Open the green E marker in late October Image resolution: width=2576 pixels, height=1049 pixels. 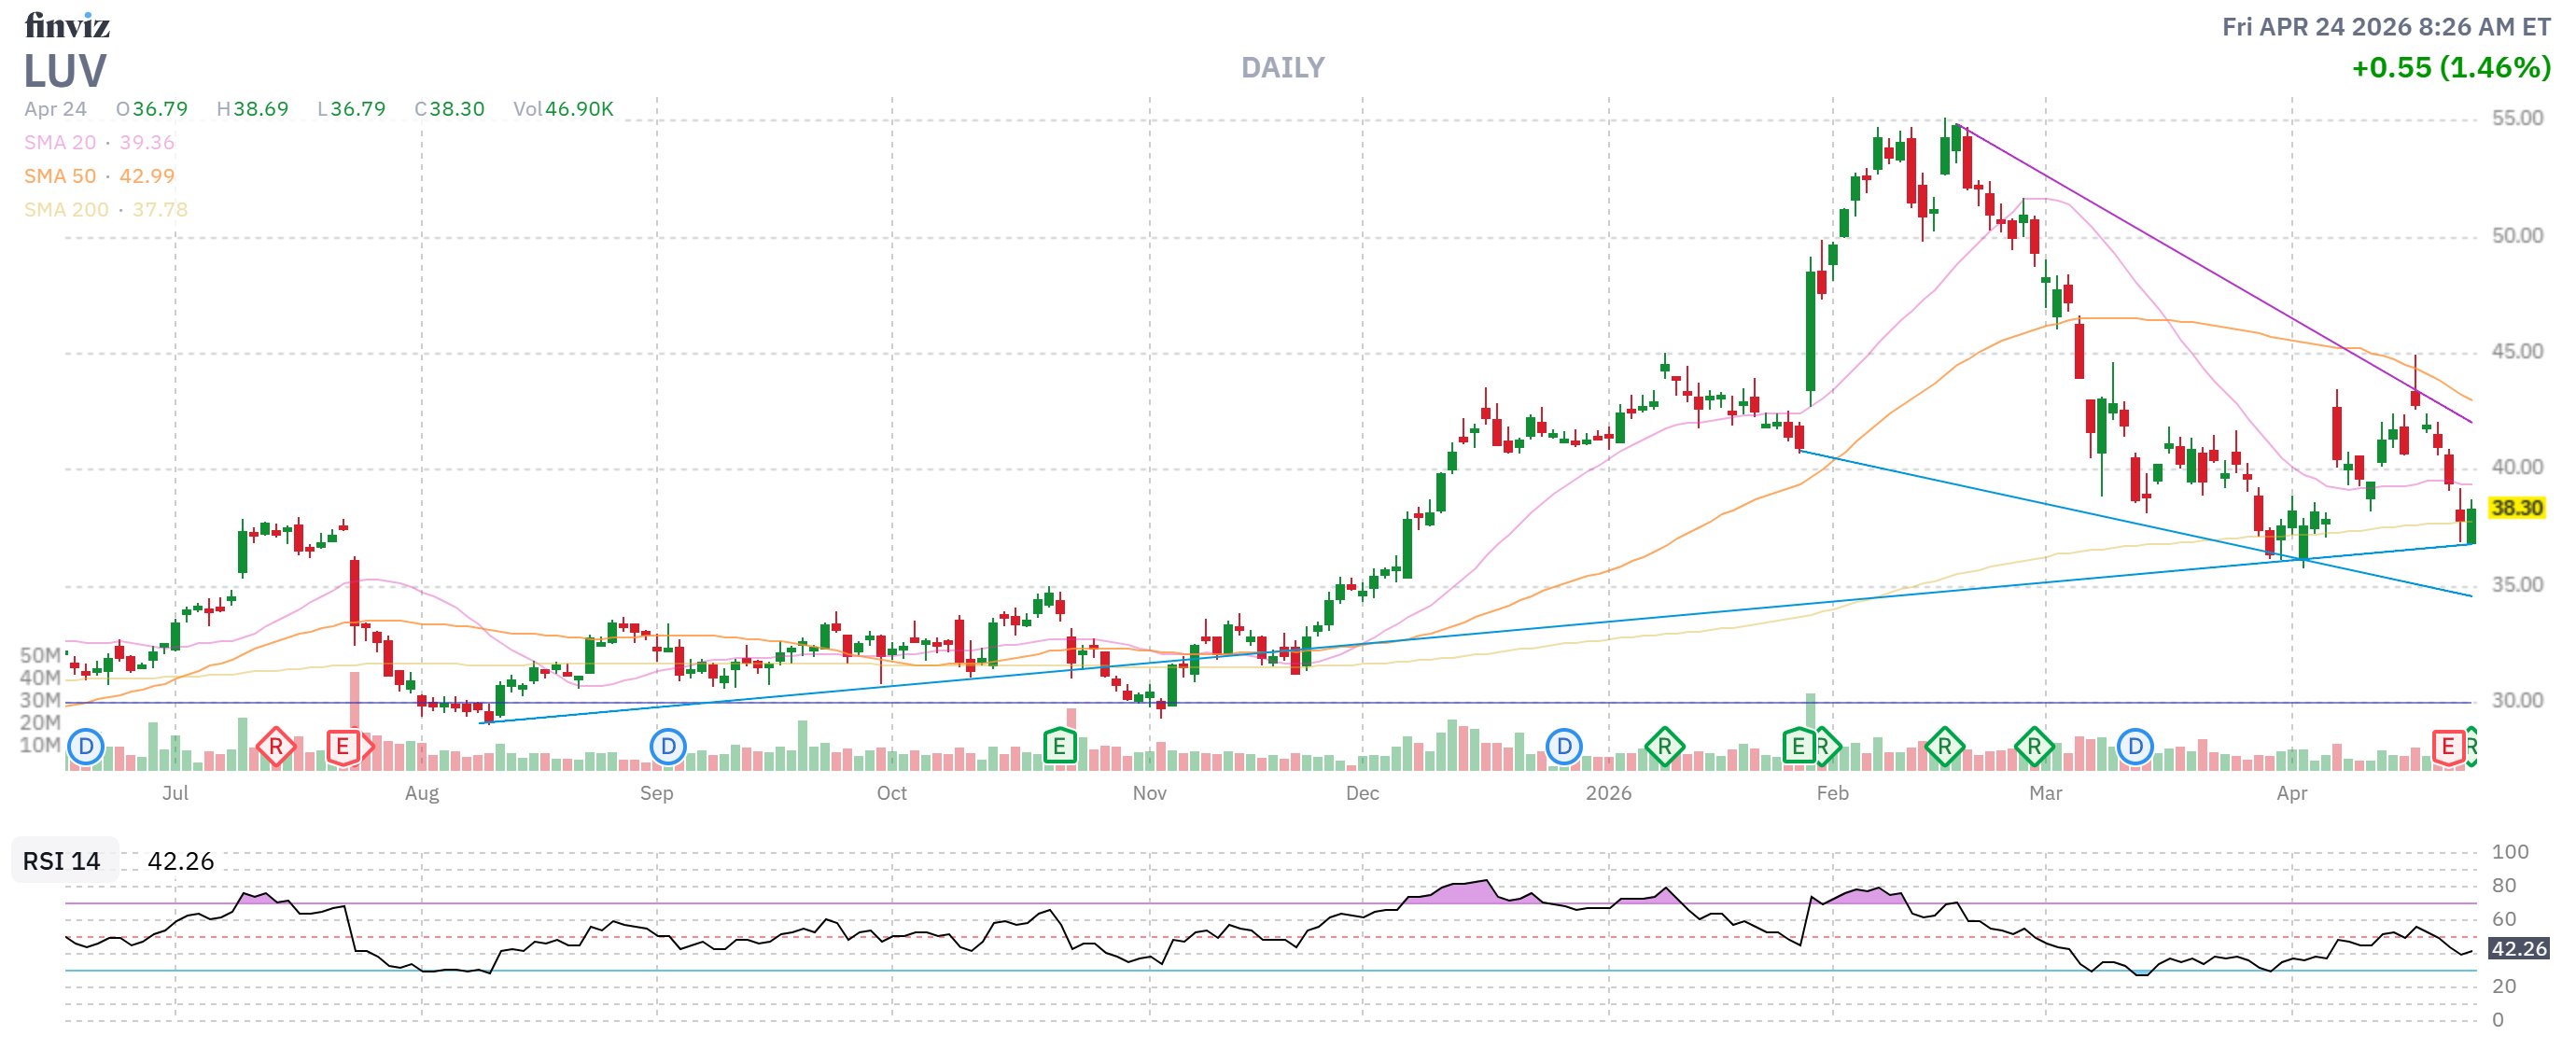click(1059, 746)
